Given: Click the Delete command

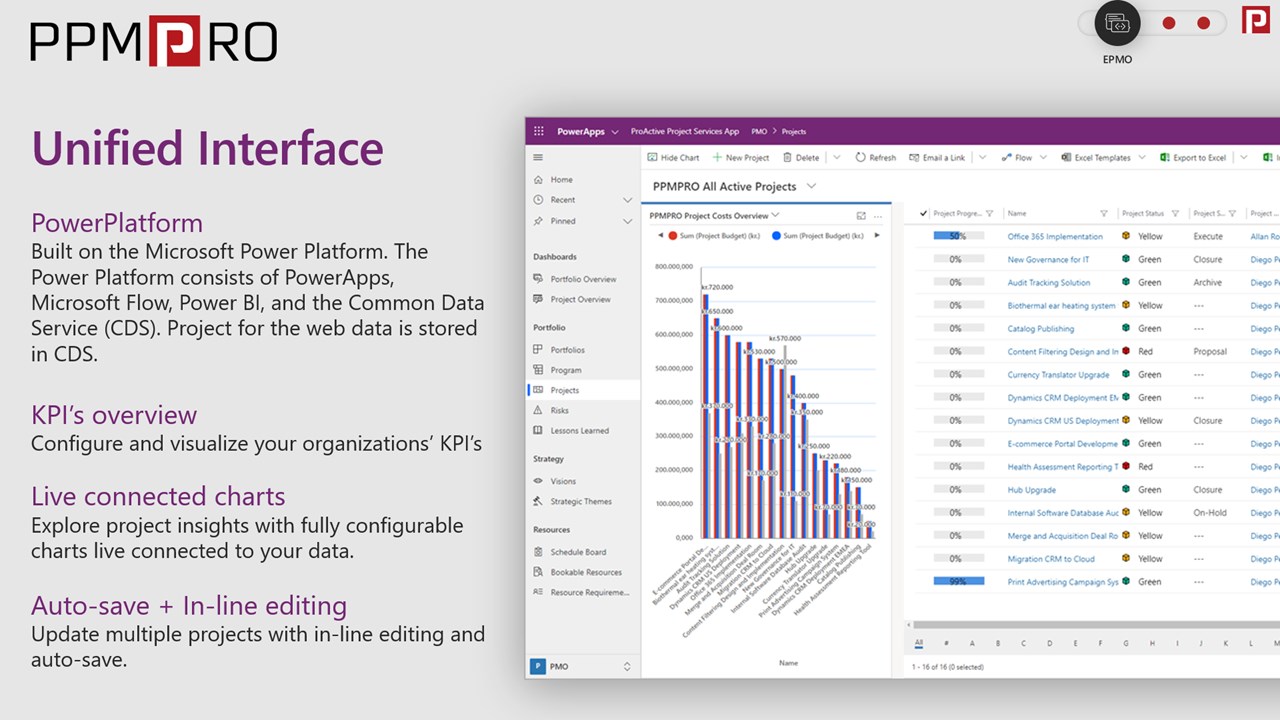Looking at the screenshot, I should pos(801,157).
